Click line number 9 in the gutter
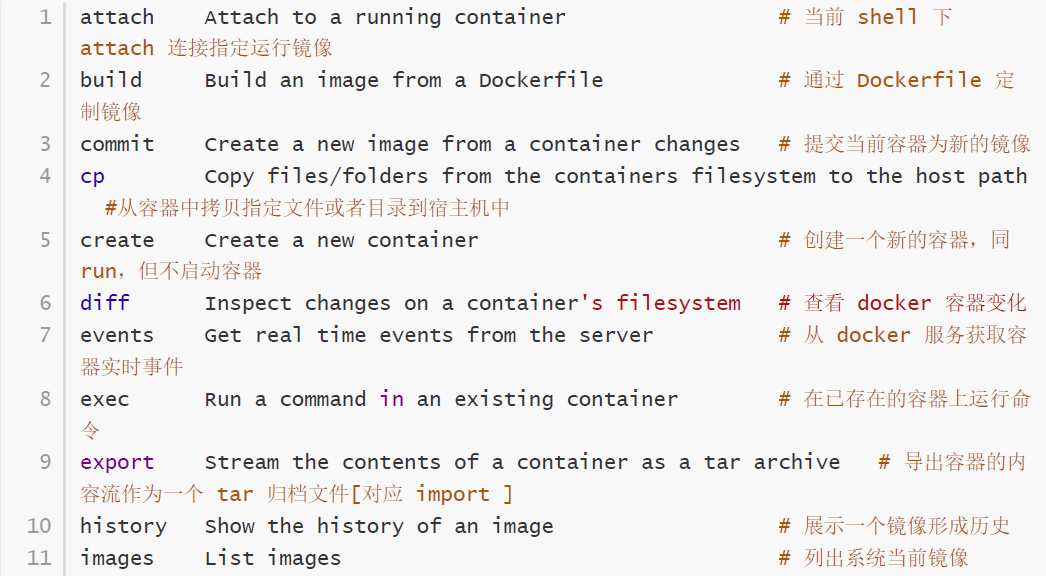Viewport: 1046px width, 576px height. coord(45,462)
